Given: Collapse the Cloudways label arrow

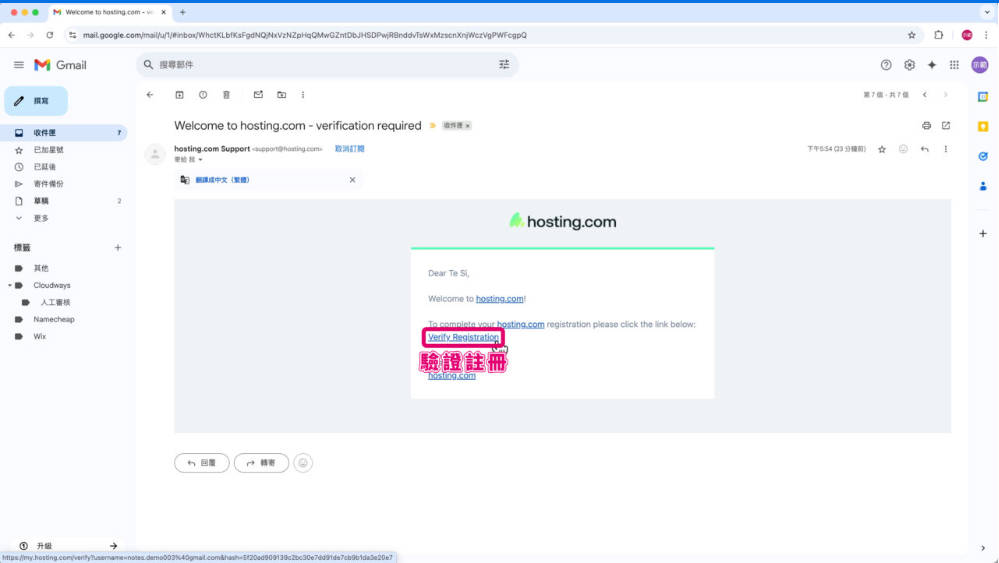Looking at the screenshot, I should 10,285.
